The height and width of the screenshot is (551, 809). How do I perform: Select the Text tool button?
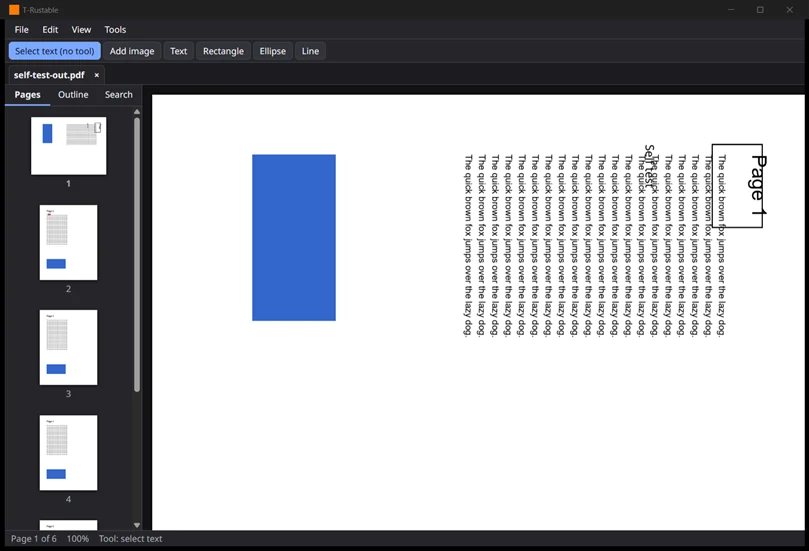click(179, 51)
